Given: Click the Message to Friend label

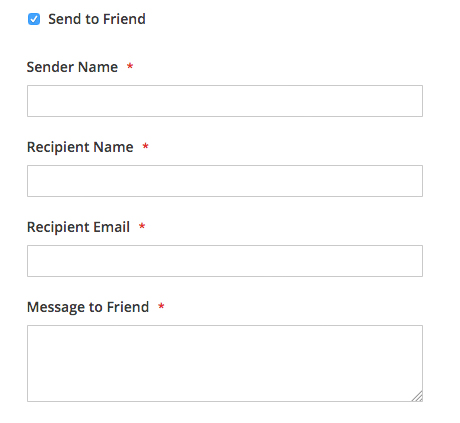Looking at the screenshot, I should tap(88, 307).
